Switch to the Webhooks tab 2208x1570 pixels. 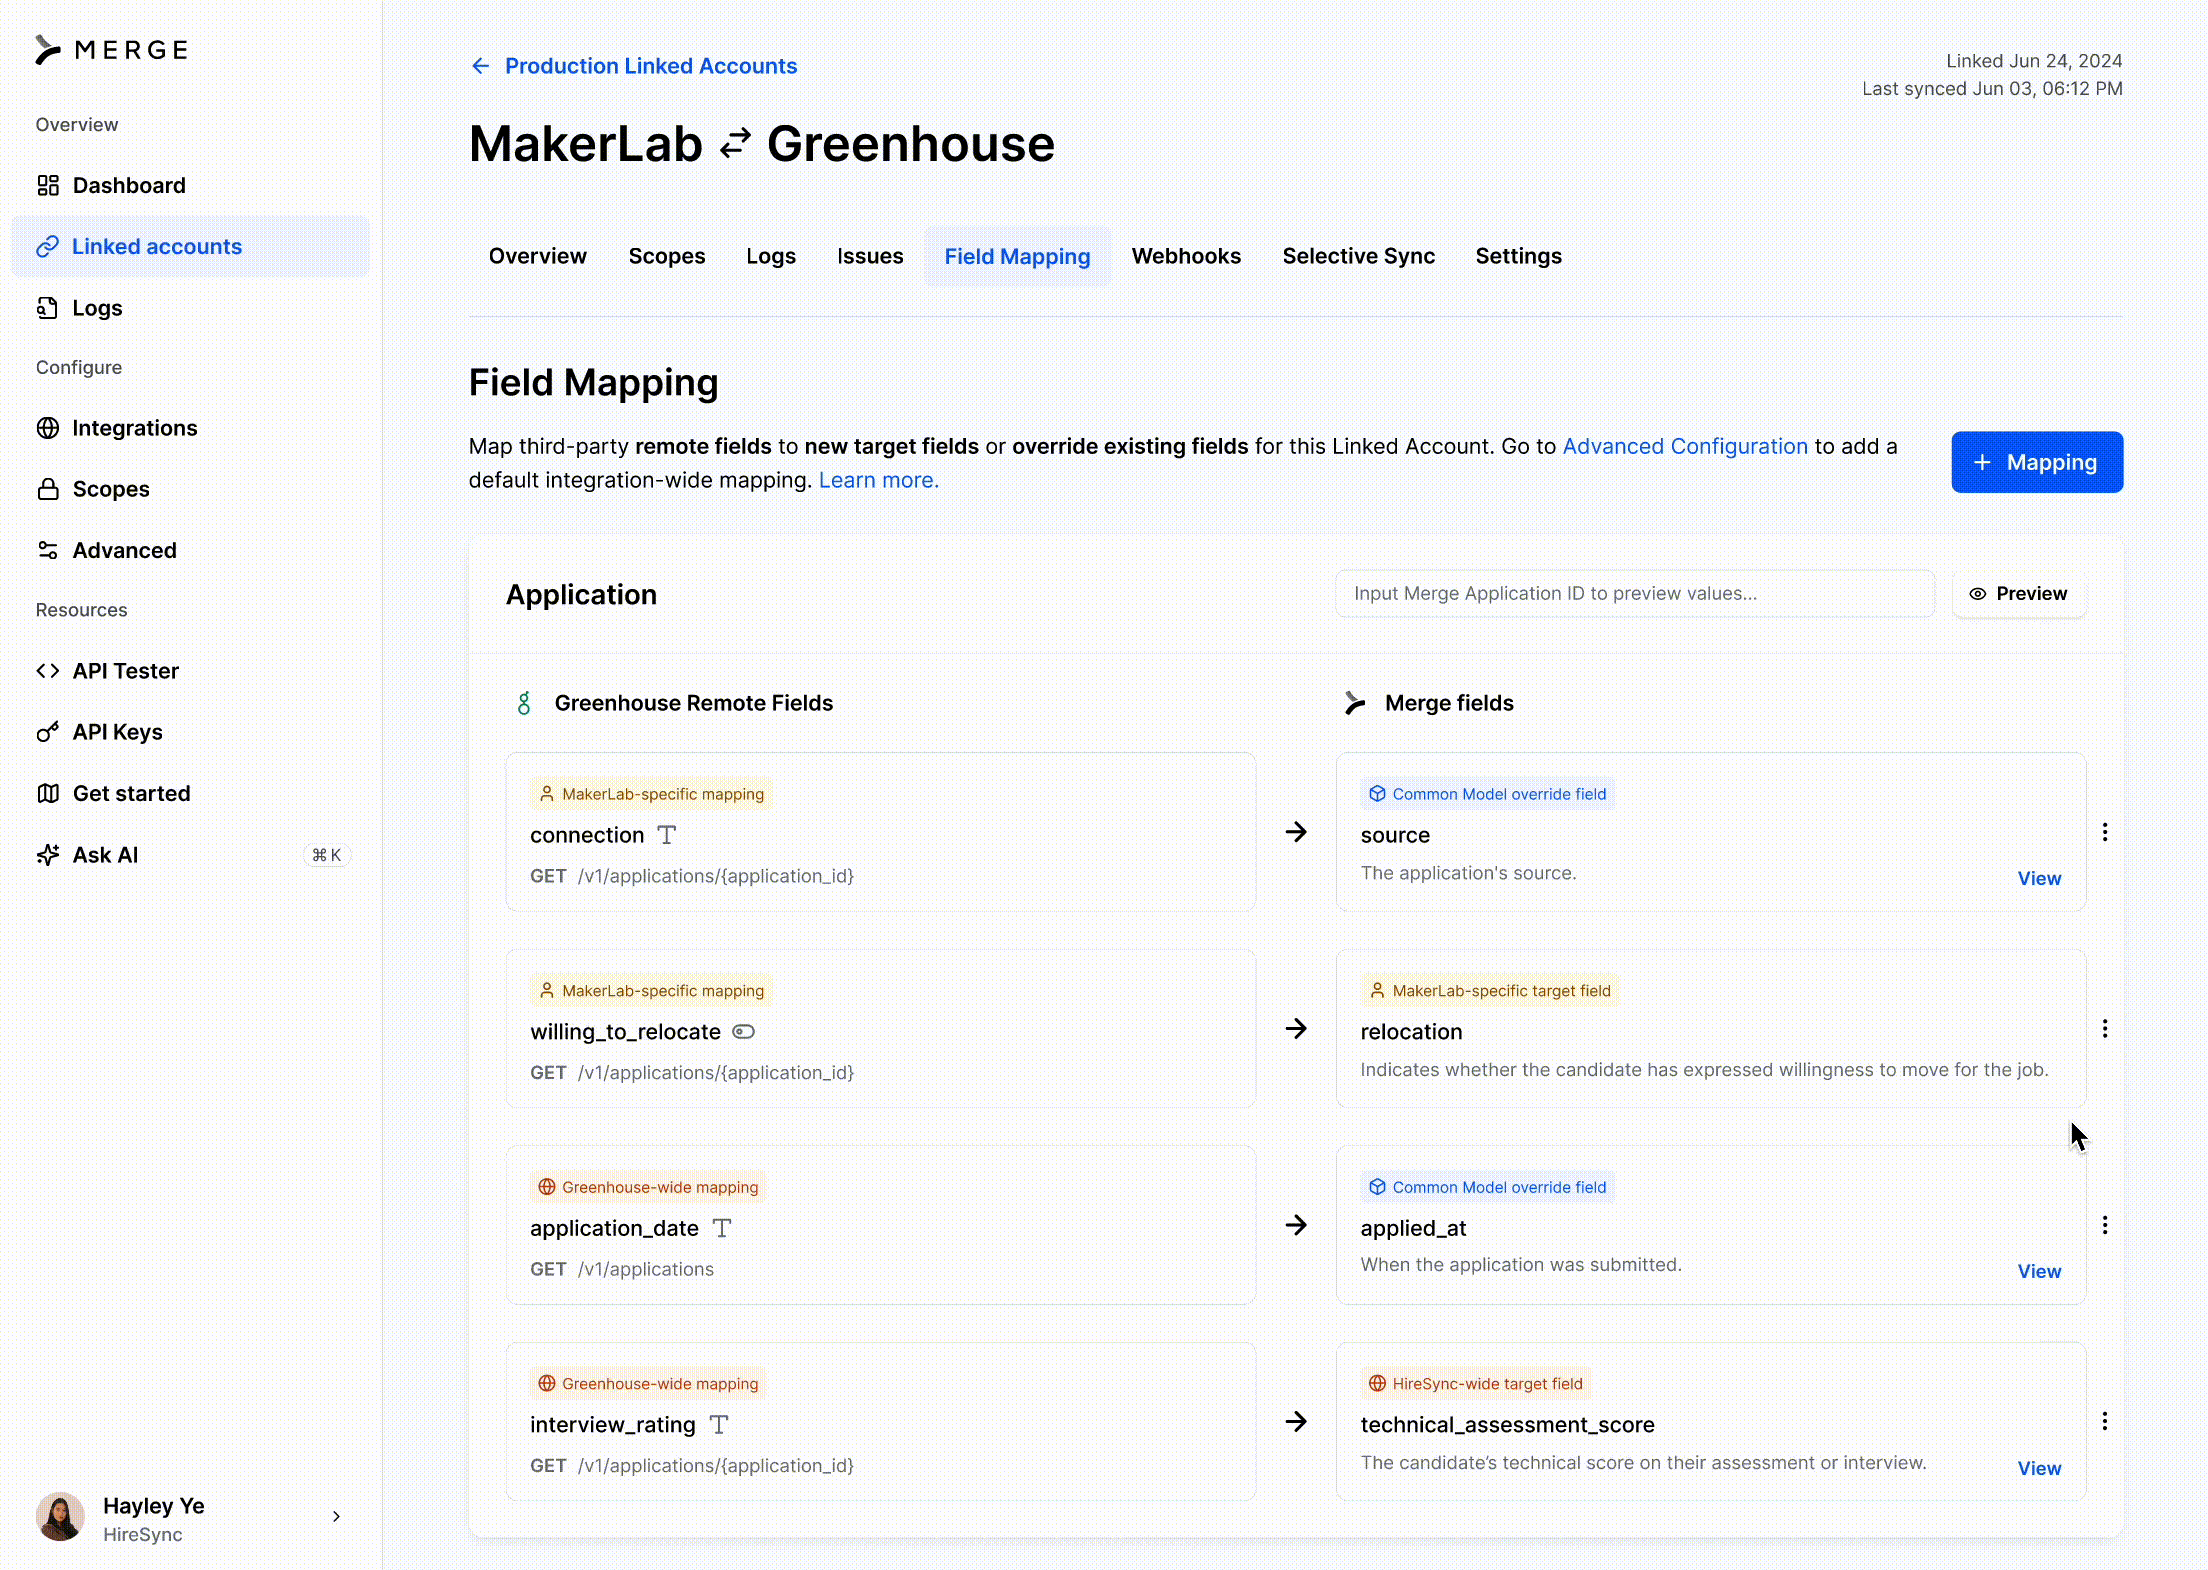pos(1186,256)
